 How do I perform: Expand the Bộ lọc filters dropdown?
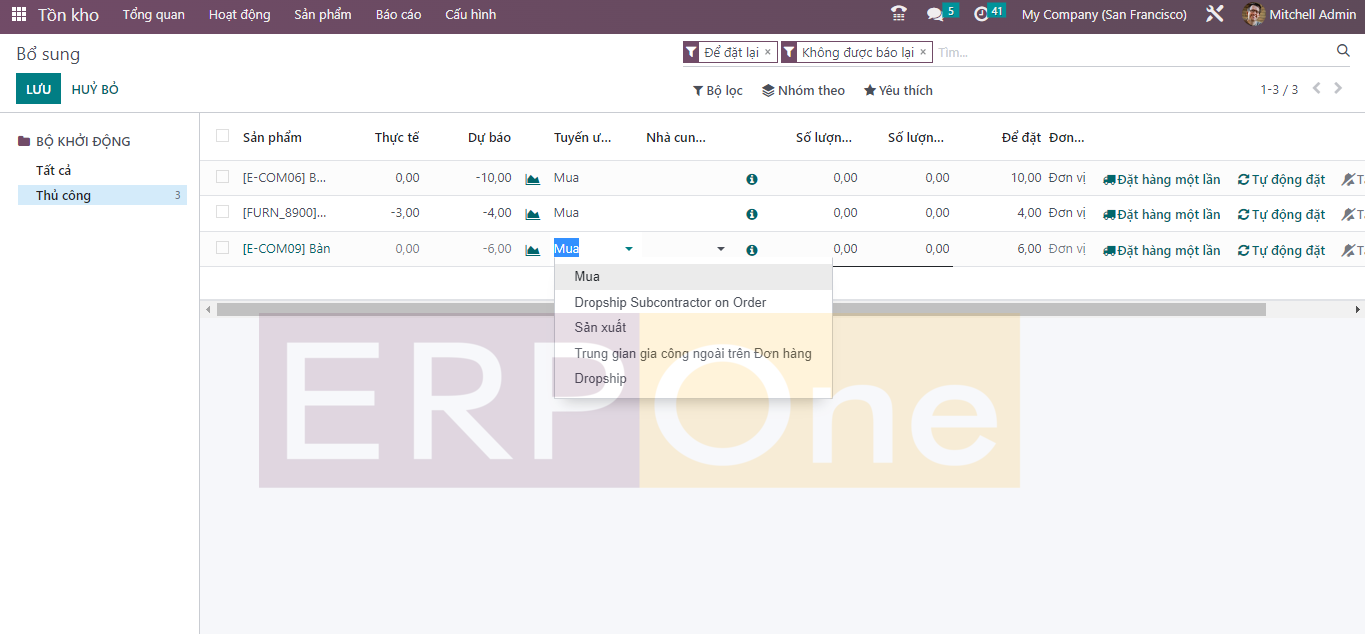tap(718, 90)
